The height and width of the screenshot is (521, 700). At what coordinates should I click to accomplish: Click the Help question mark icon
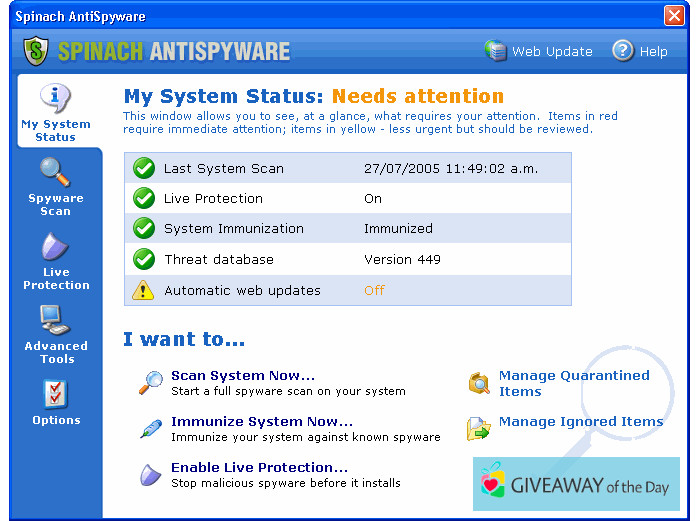pos(623,51)
